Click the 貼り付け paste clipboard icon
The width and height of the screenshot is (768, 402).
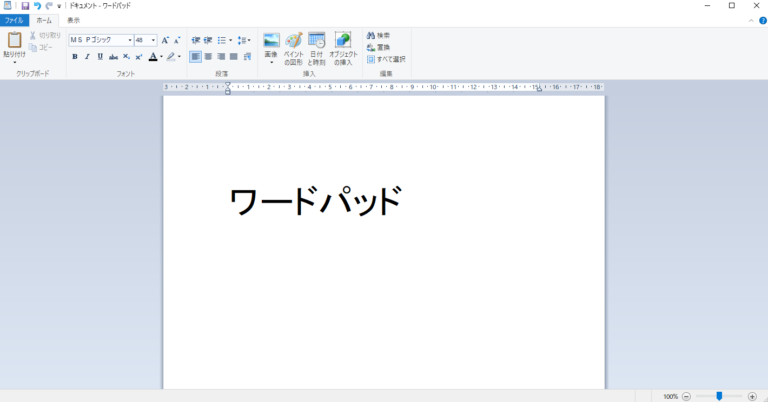[15, 40]
